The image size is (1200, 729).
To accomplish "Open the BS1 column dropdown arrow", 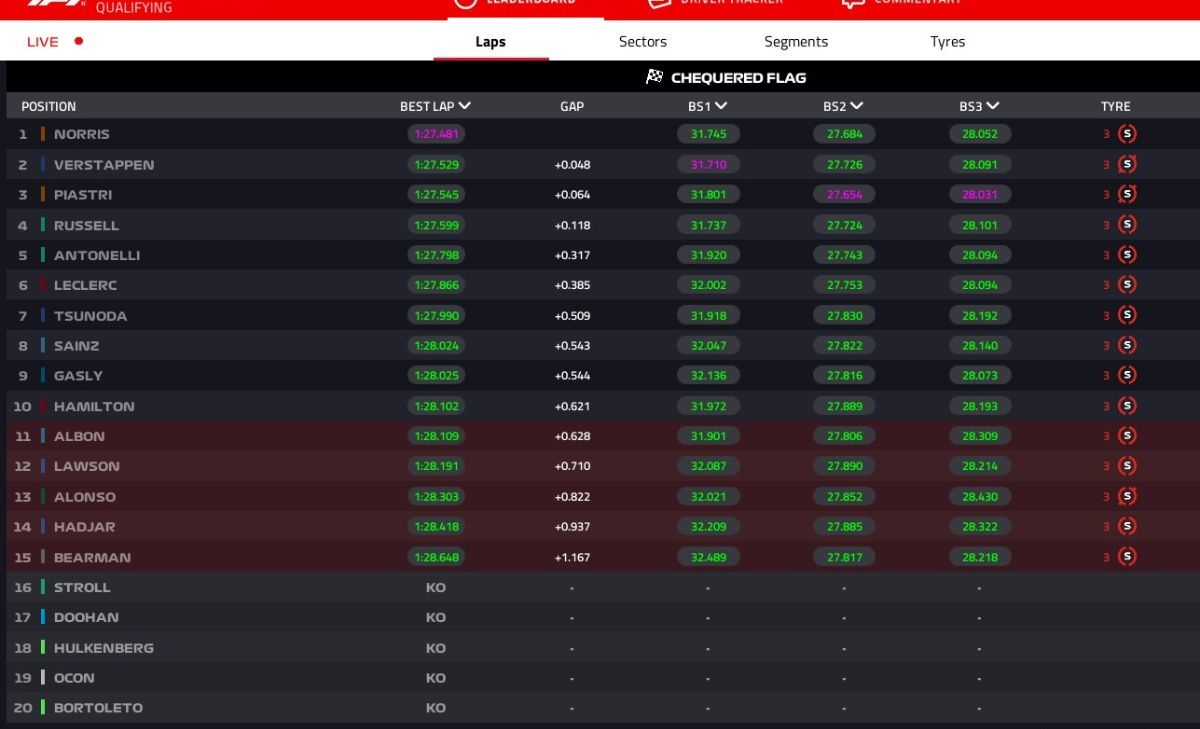I will tap(721, 106).
